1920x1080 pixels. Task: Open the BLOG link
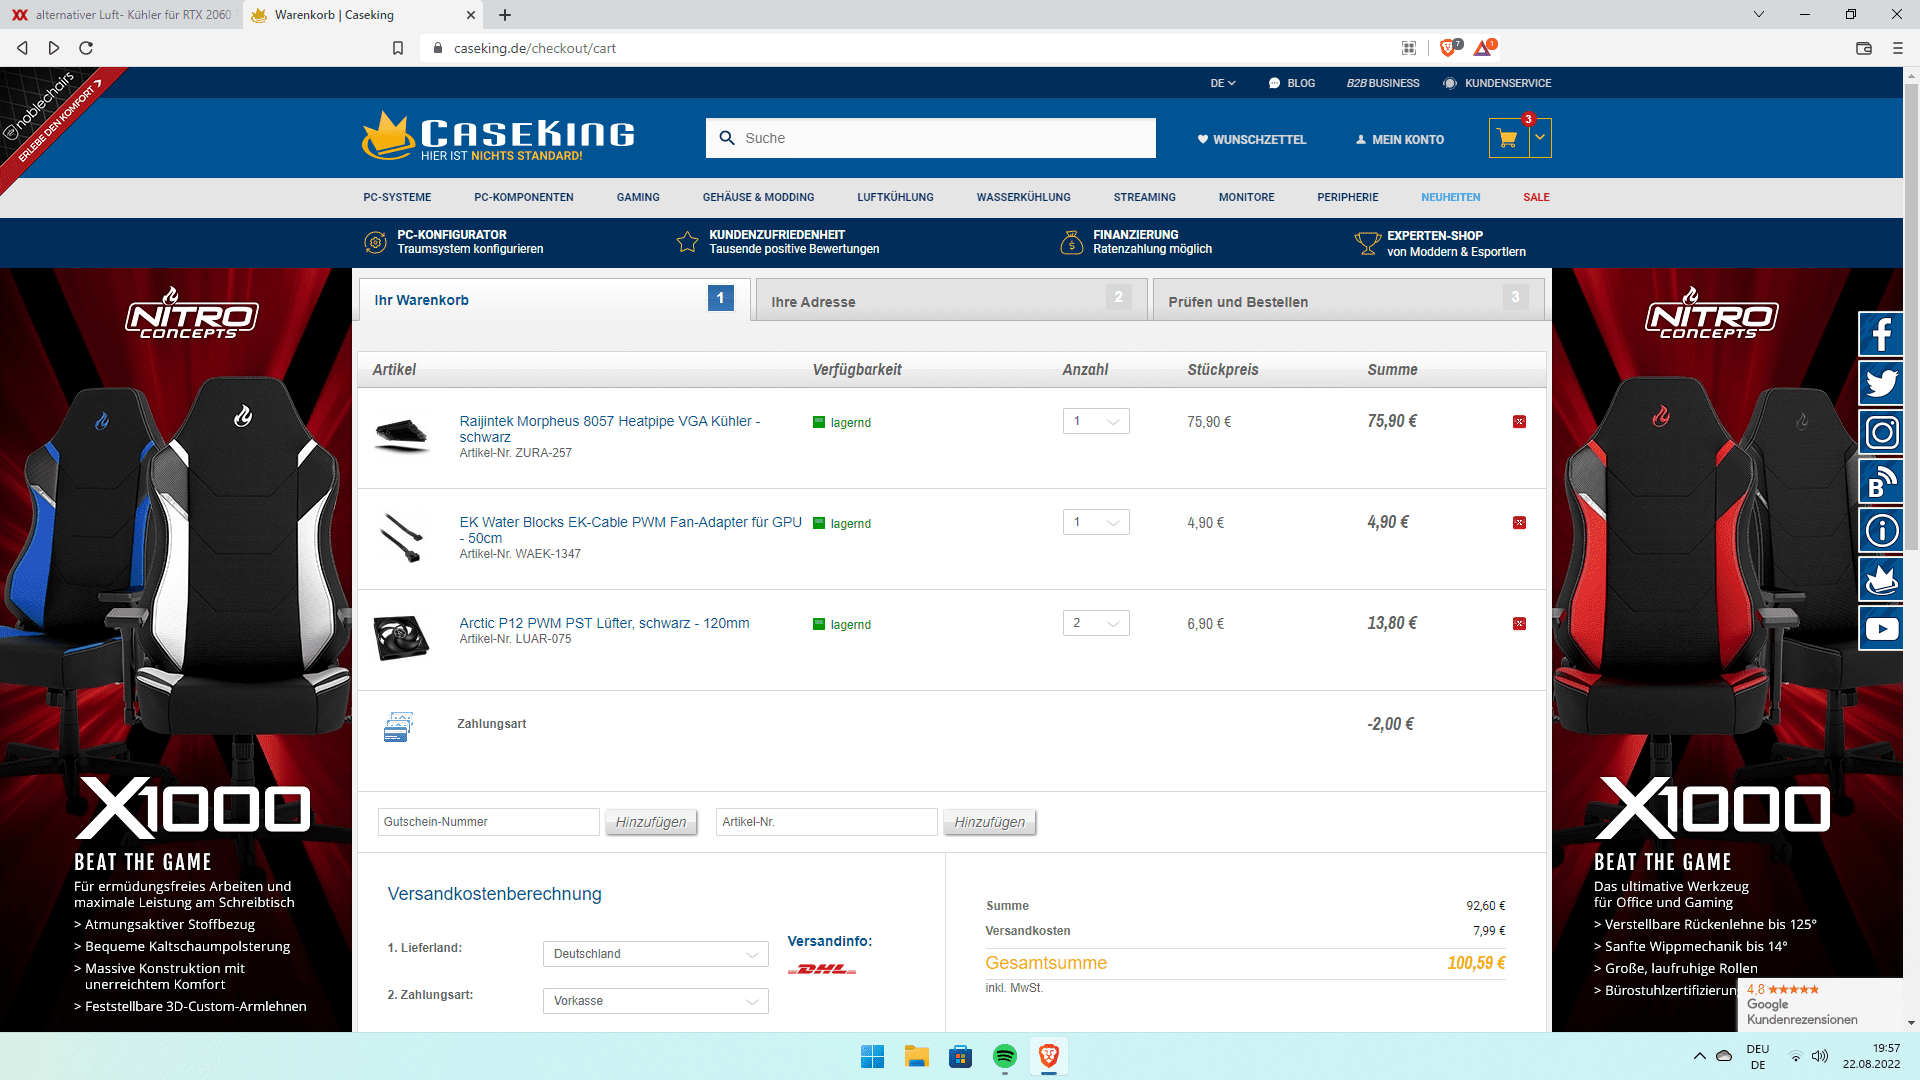[1292, 83]
